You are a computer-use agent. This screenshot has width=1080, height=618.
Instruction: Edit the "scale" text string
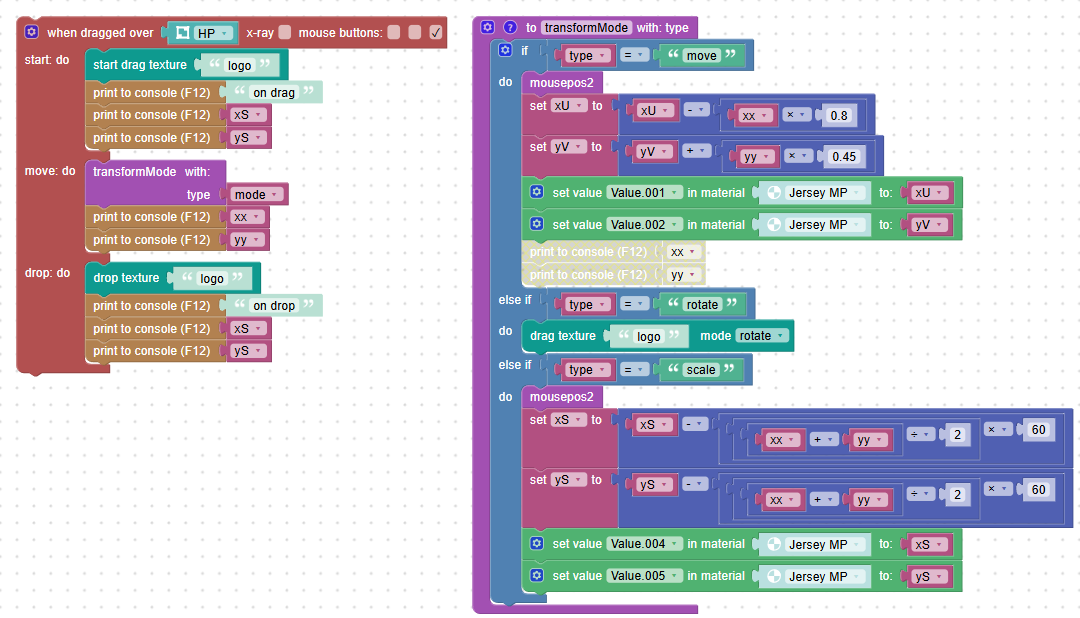tap(700, 369)
